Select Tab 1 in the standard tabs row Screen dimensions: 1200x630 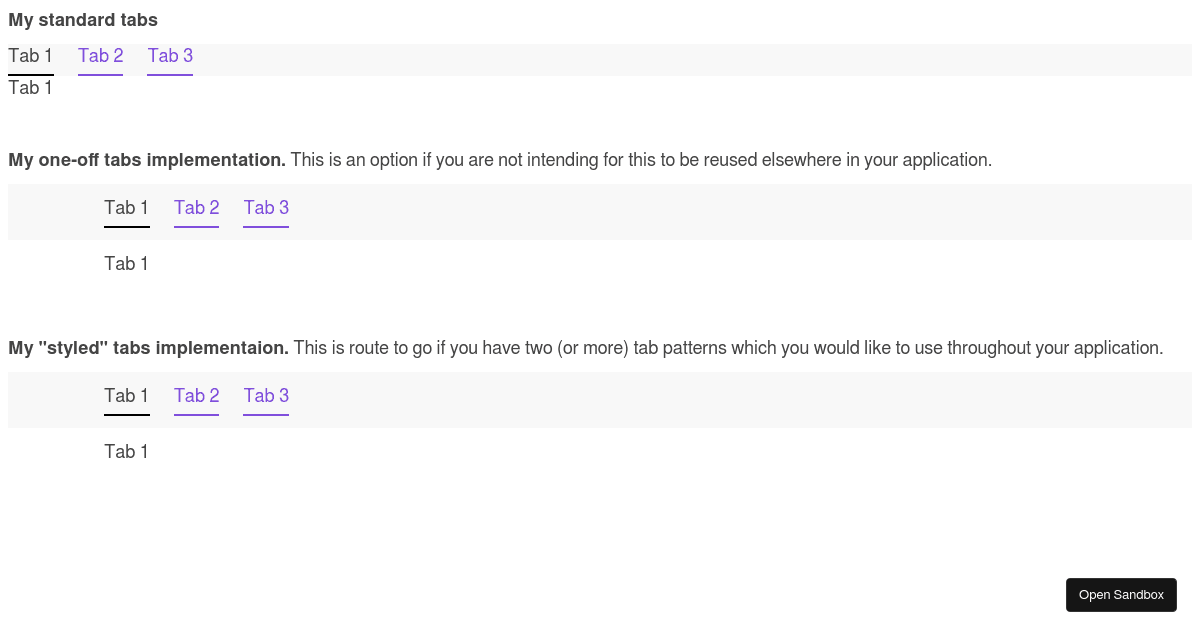click(x=30, y=56)
